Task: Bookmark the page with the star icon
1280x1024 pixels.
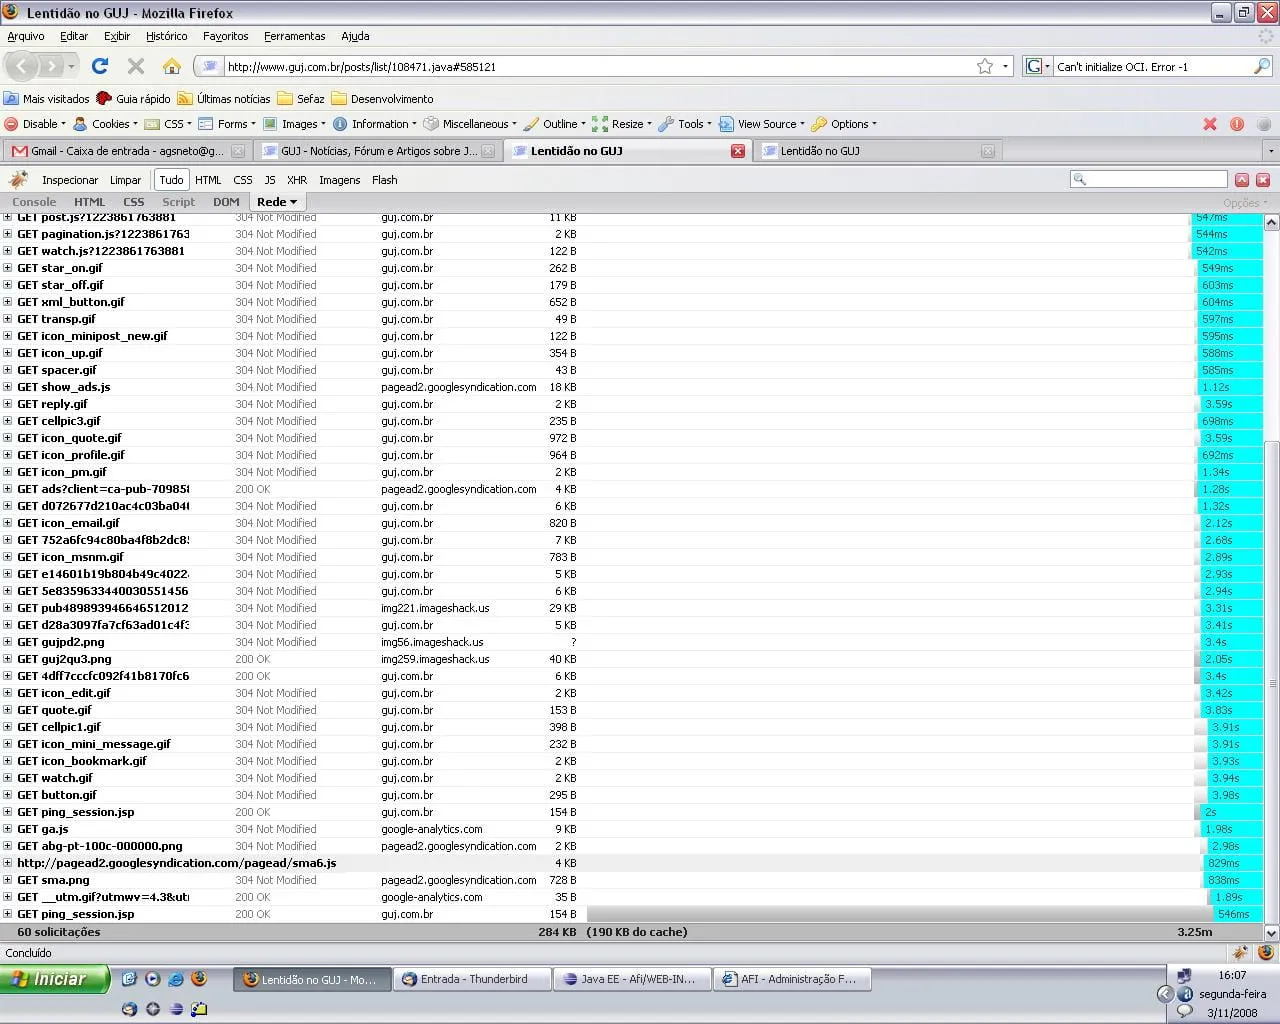Action: point(985,66)
